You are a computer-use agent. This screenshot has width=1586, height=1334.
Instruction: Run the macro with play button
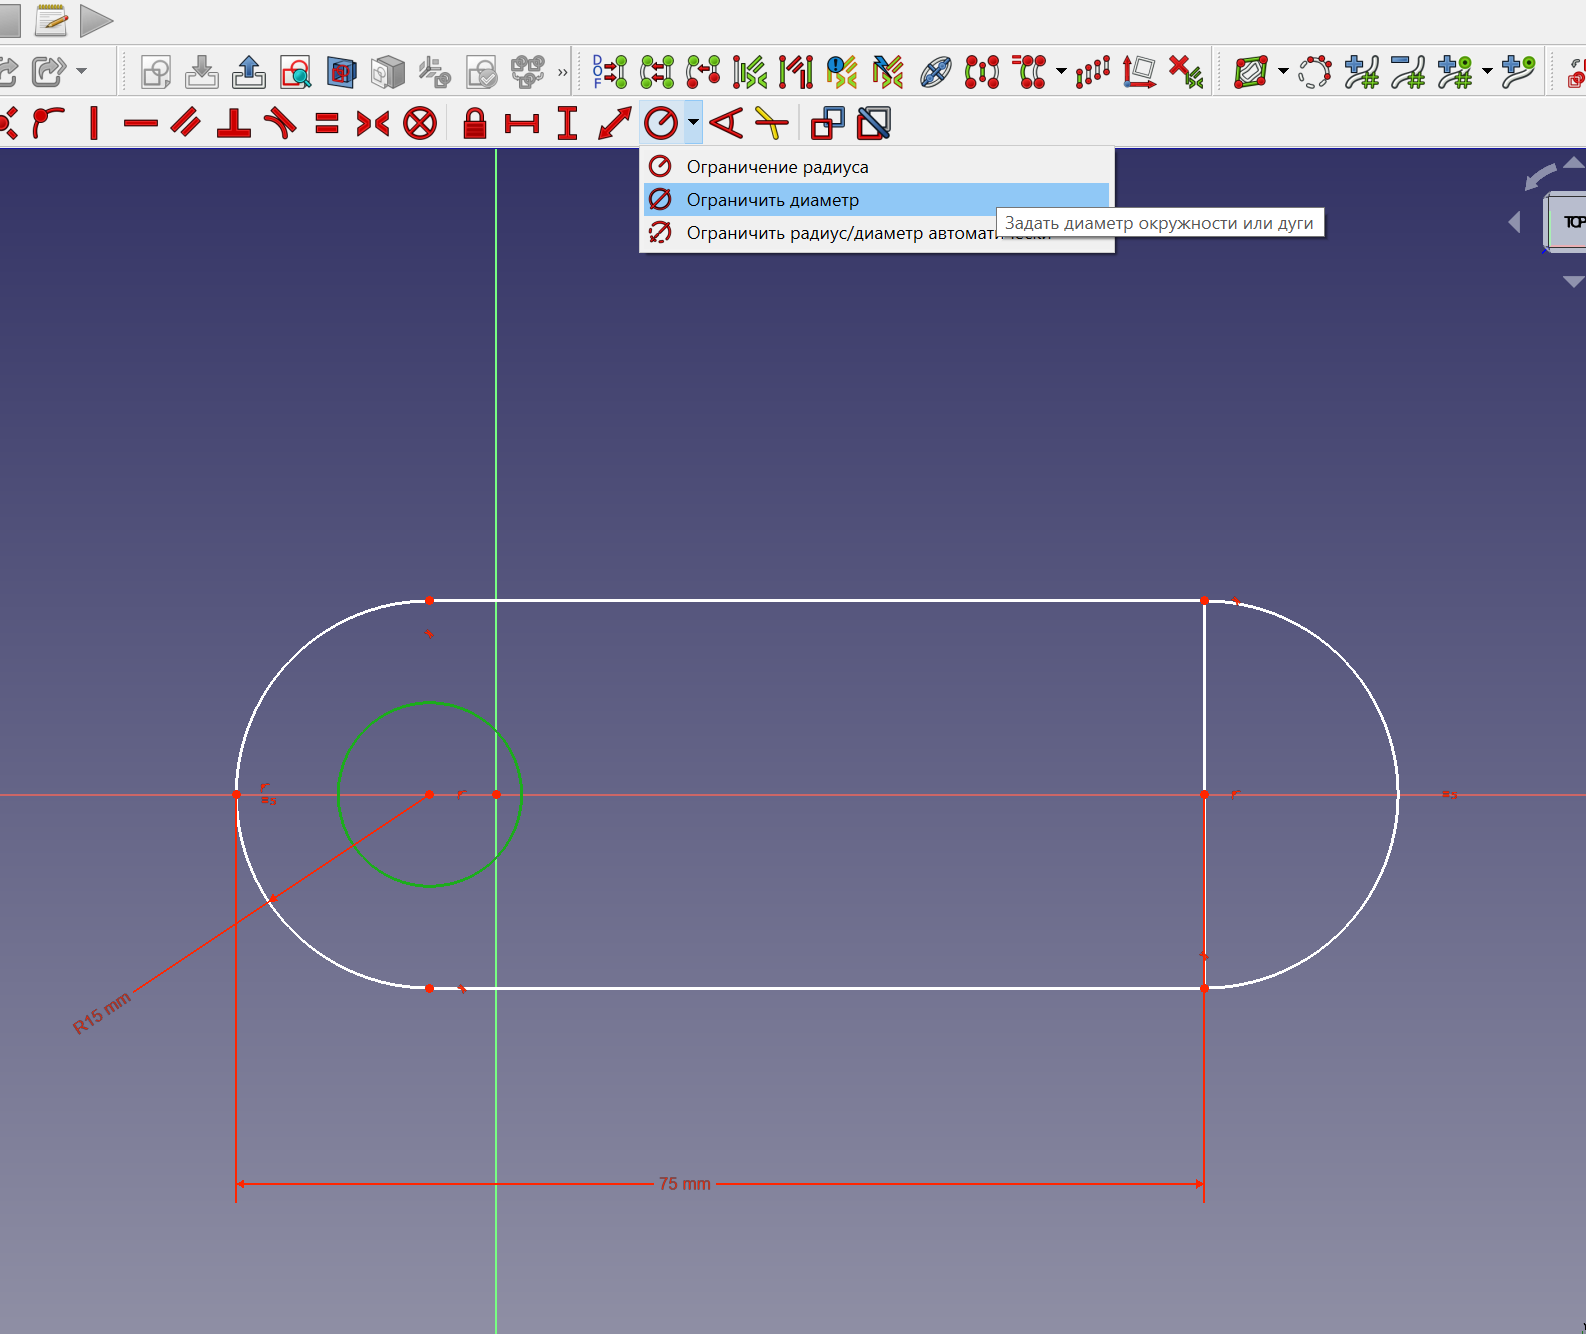coord(96,20)
